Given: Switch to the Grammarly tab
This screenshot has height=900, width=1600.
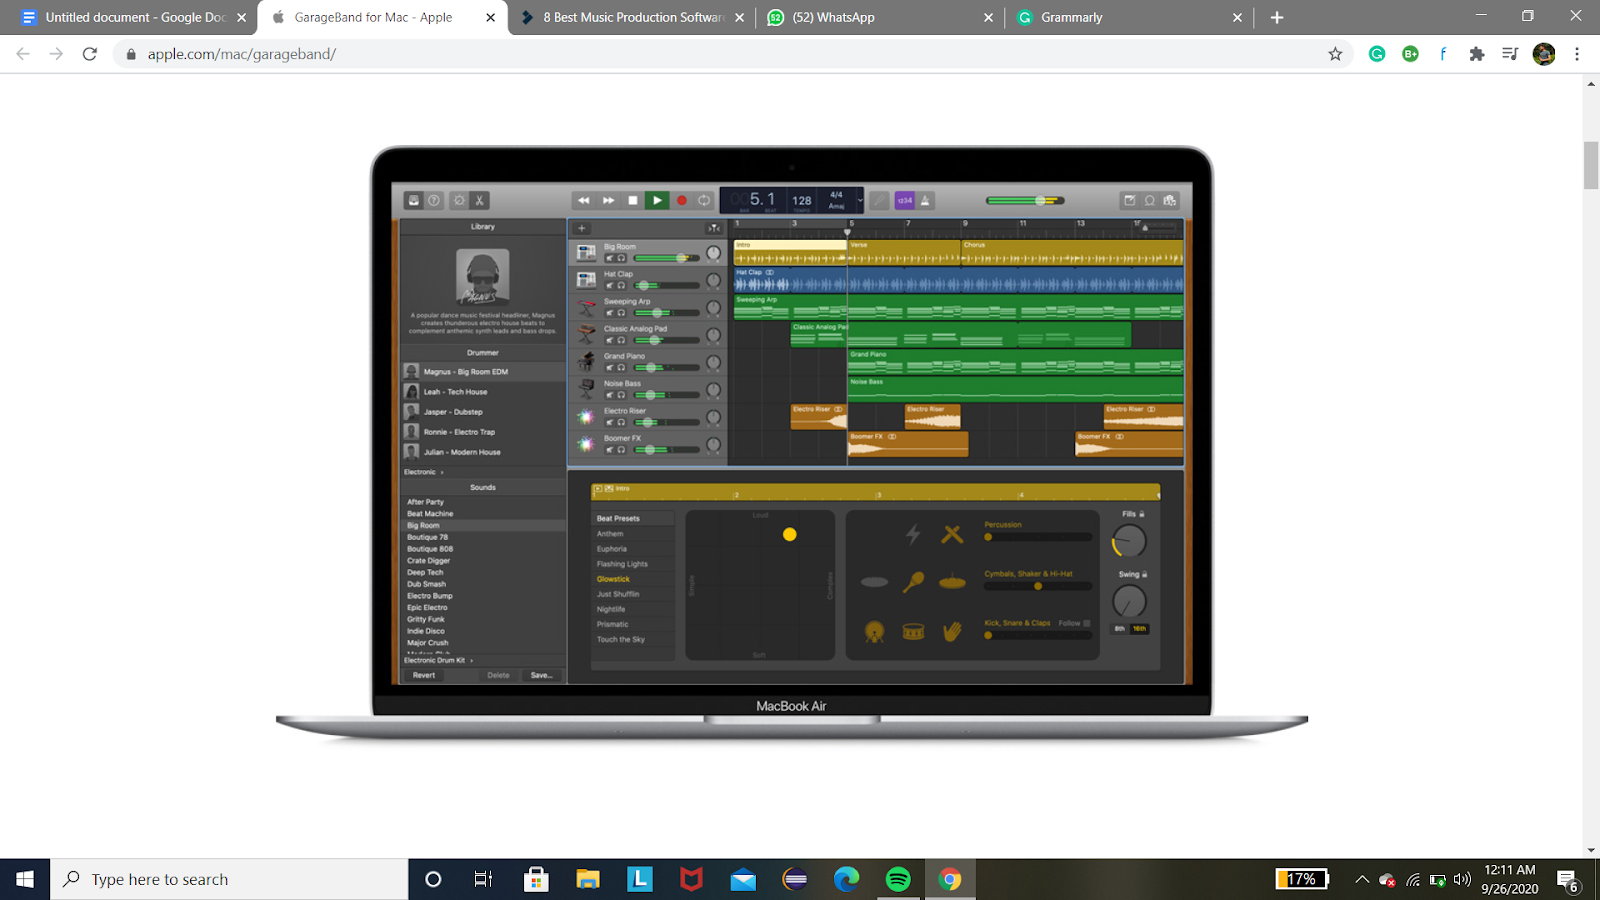Looking at the screenshot, I should tap(1128, 17).
